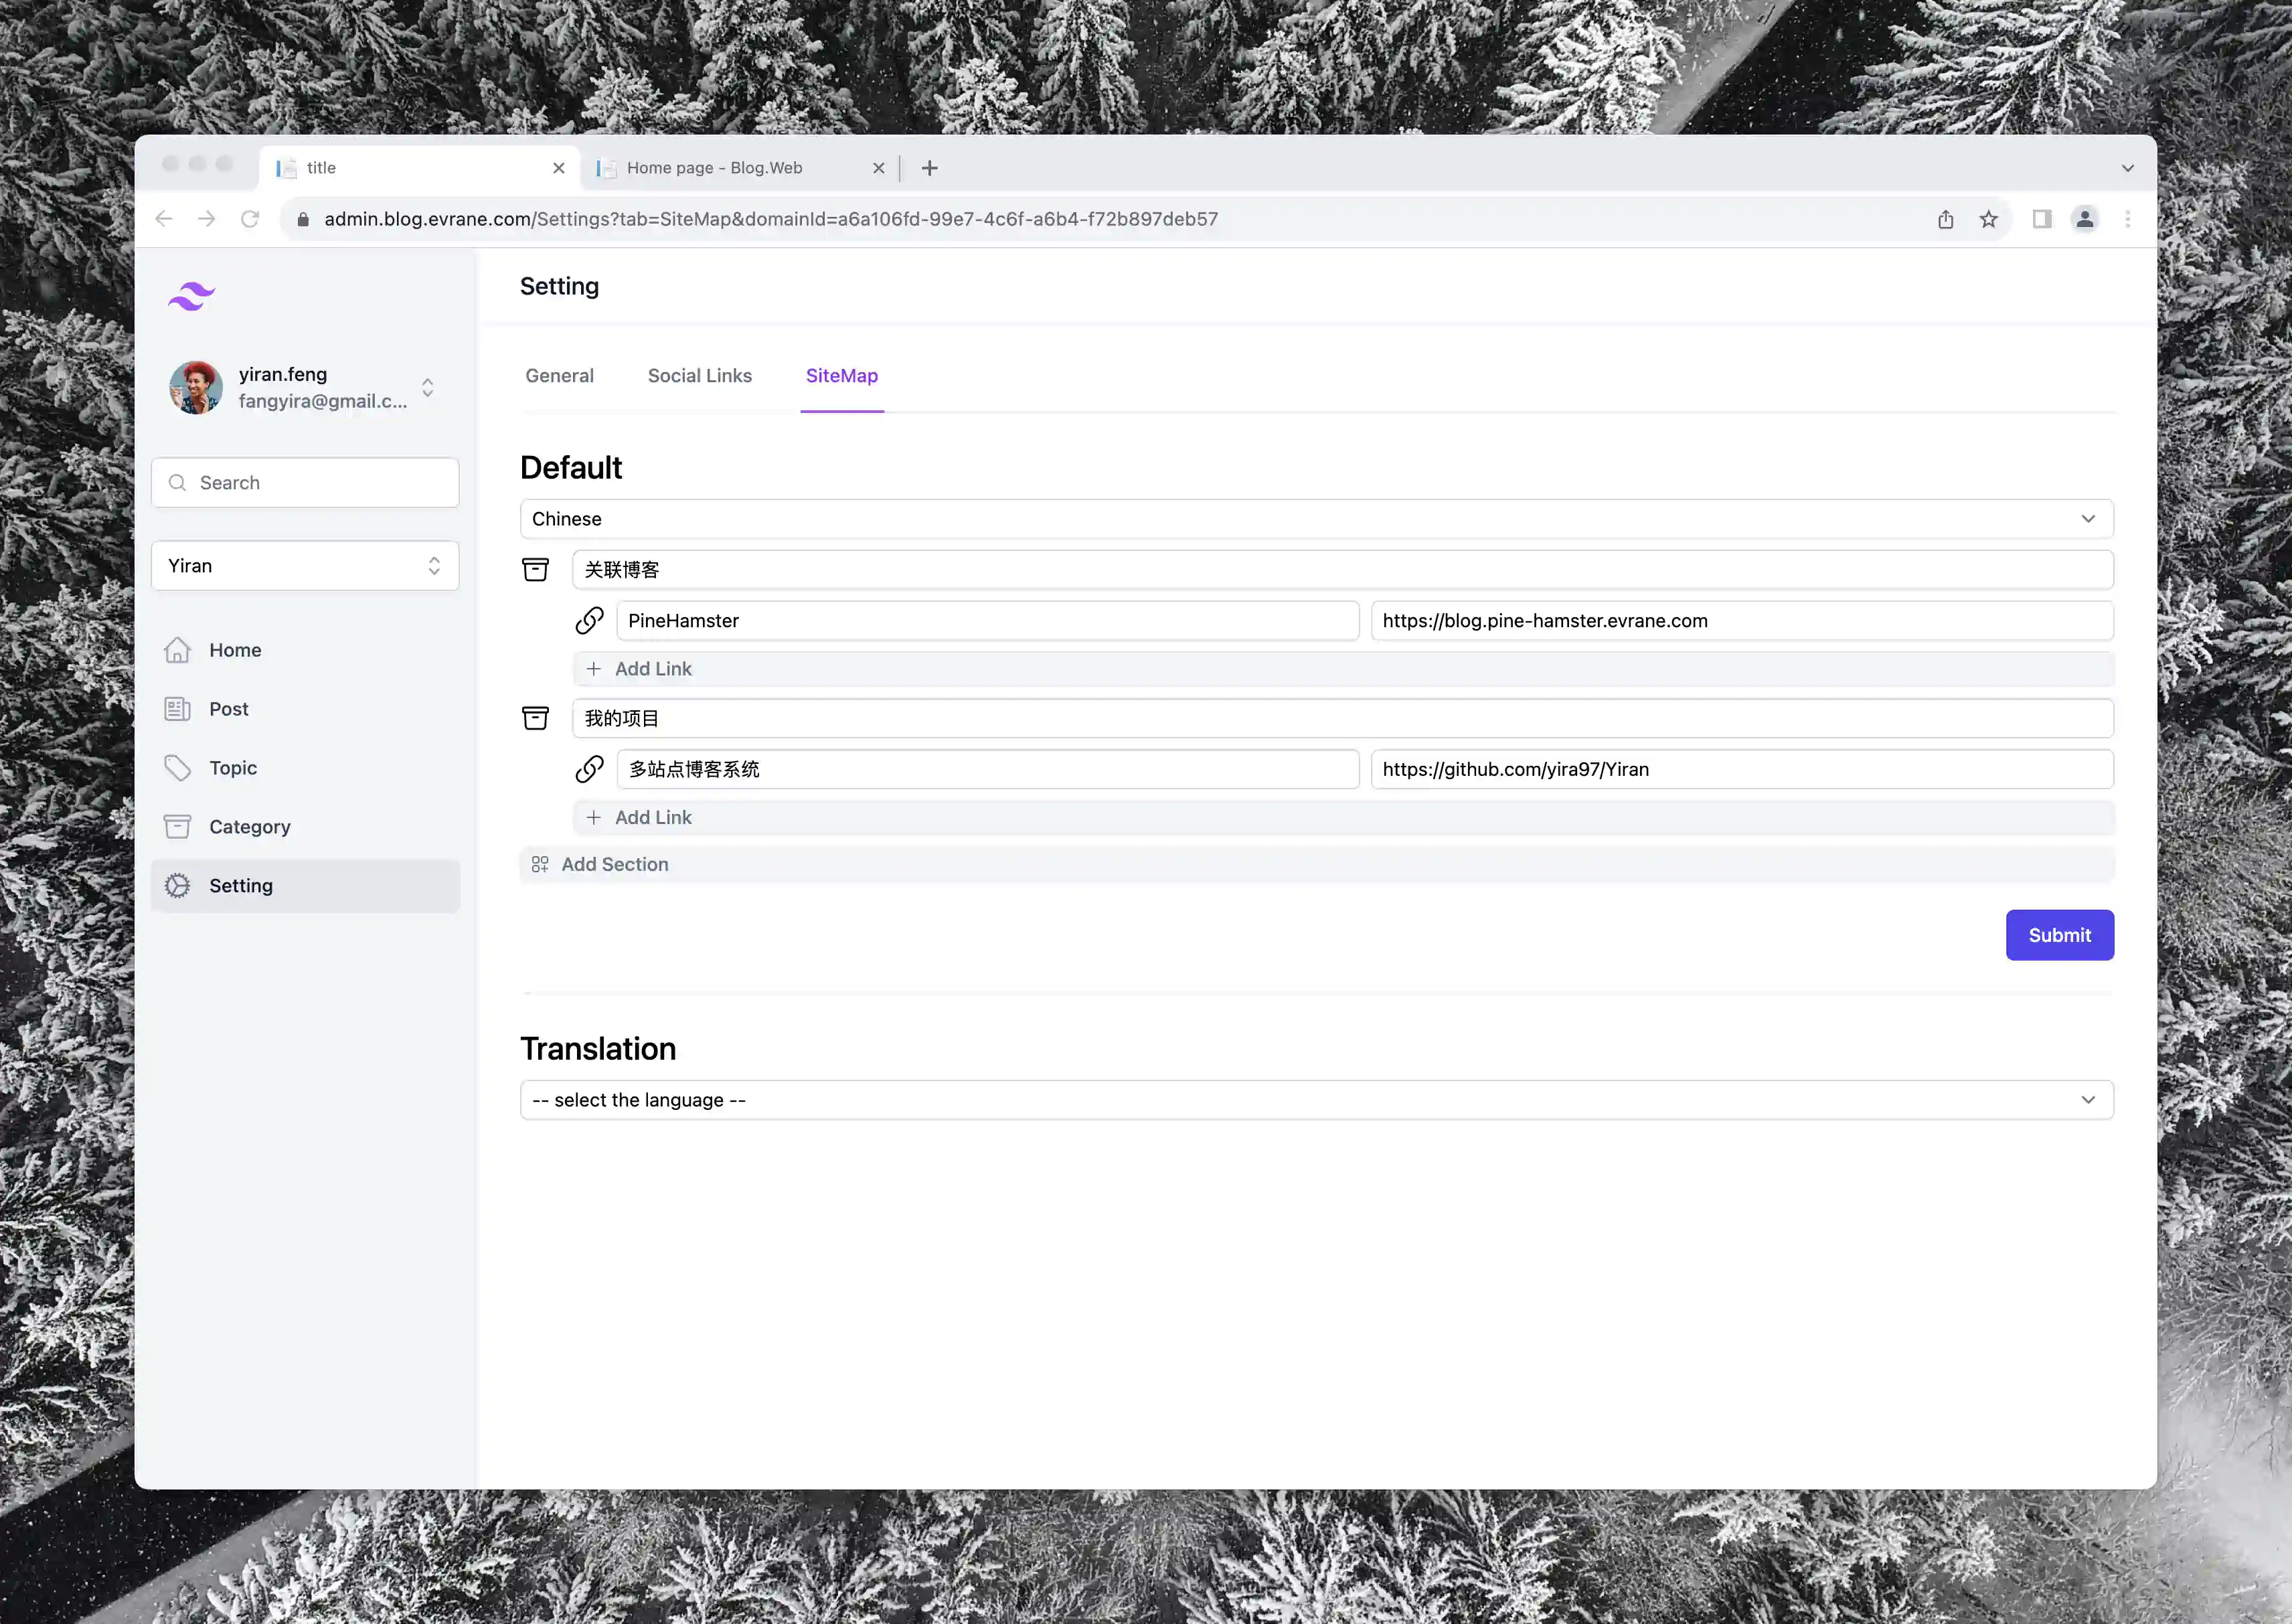Open the select the language dropdown
This screenshot has width=2292, height=1624.
1316,1100
